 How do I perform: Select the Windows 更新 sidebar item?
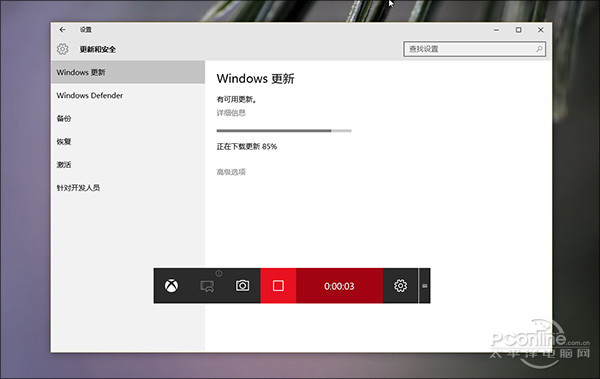click(x=128, y=72)
